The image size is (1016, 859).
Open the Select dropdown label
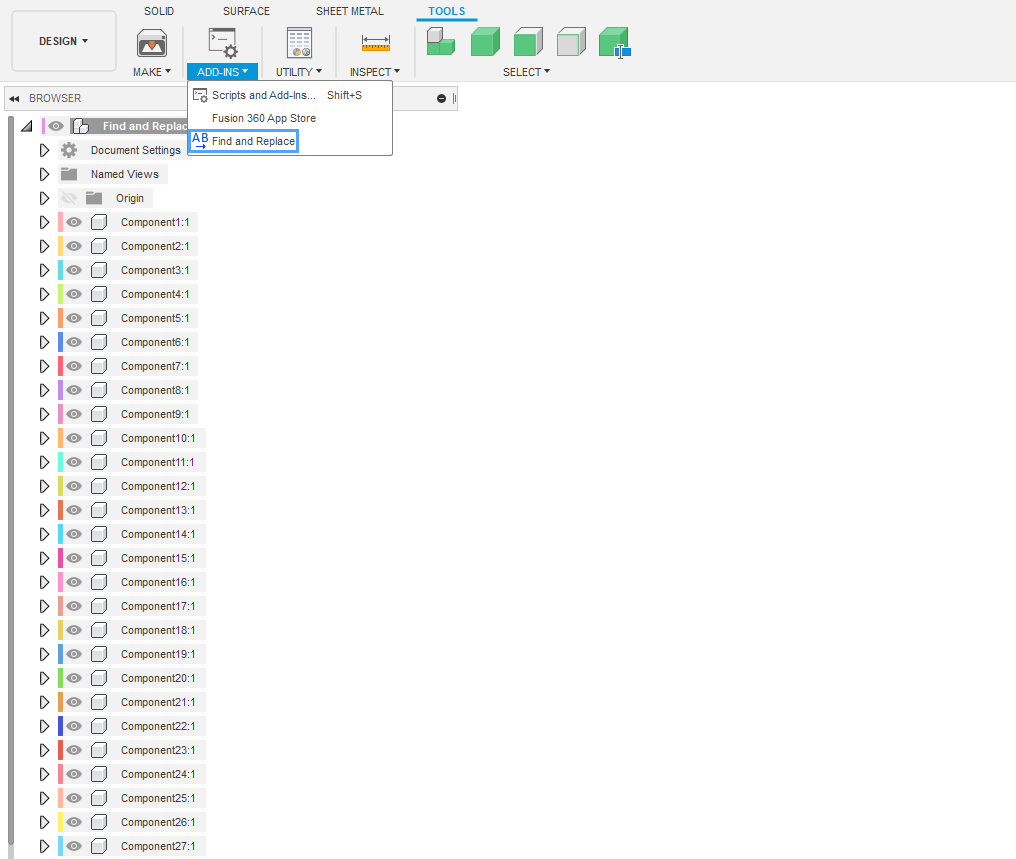[526, 72]
